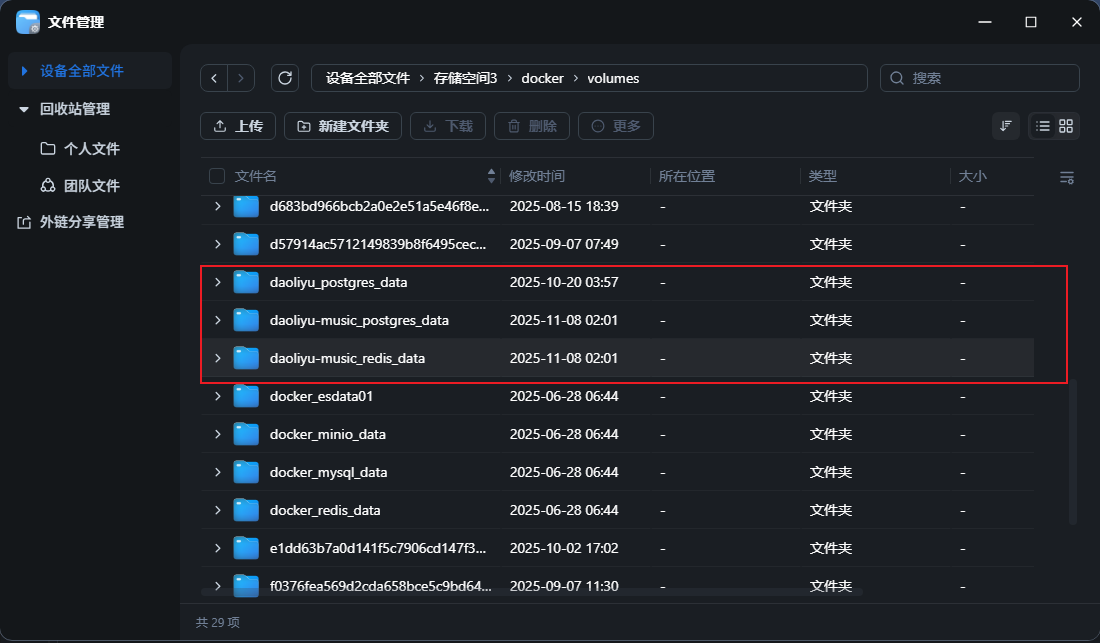The height and width of the screenshot is (643, 1100).
Task: Click the vertical scrollbar thumb
Action: (x=1073, y=452)
